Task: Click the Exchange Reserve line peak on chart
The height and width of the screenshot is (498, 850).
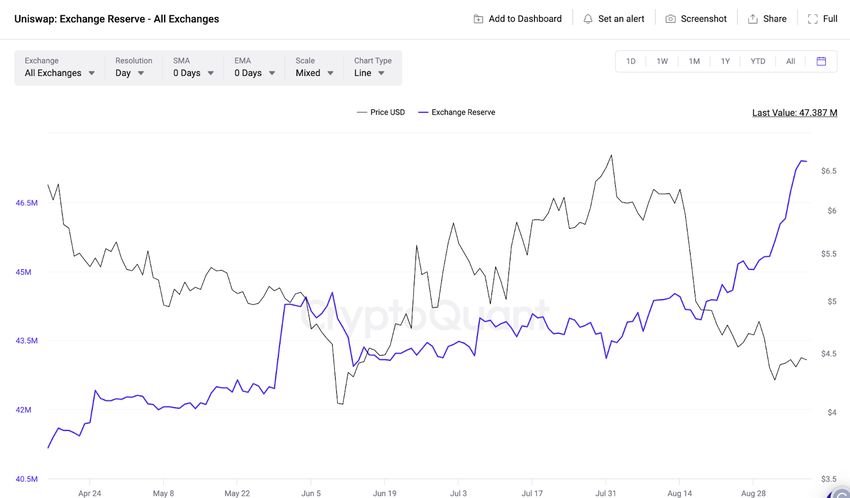Action: [x=801, y=160]
